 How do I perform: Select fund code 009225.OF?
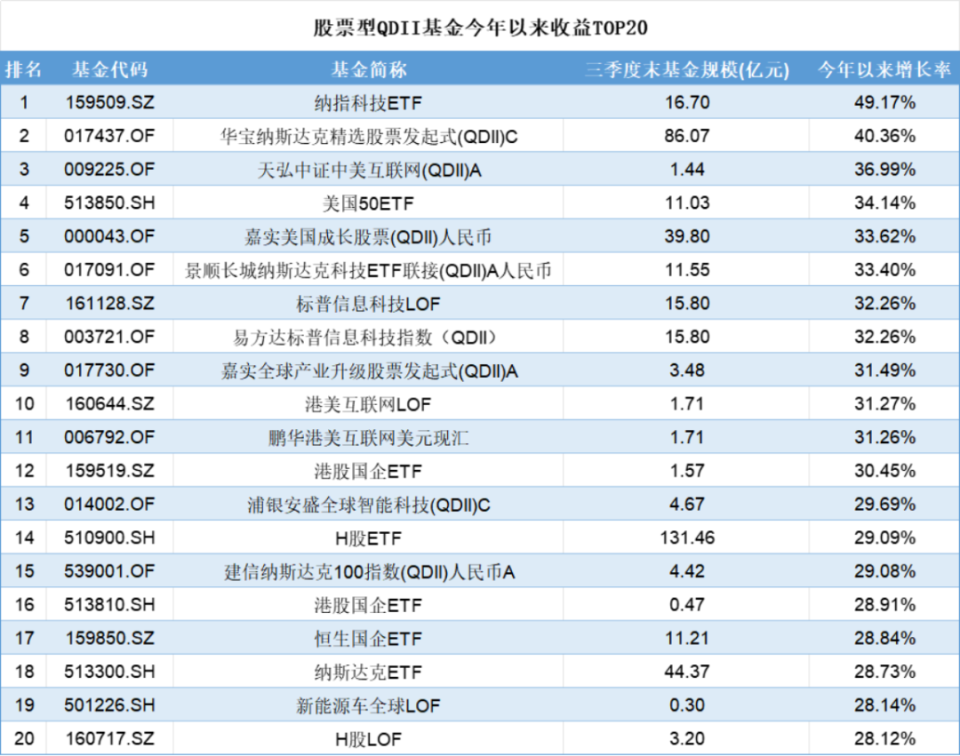(110, 170)
